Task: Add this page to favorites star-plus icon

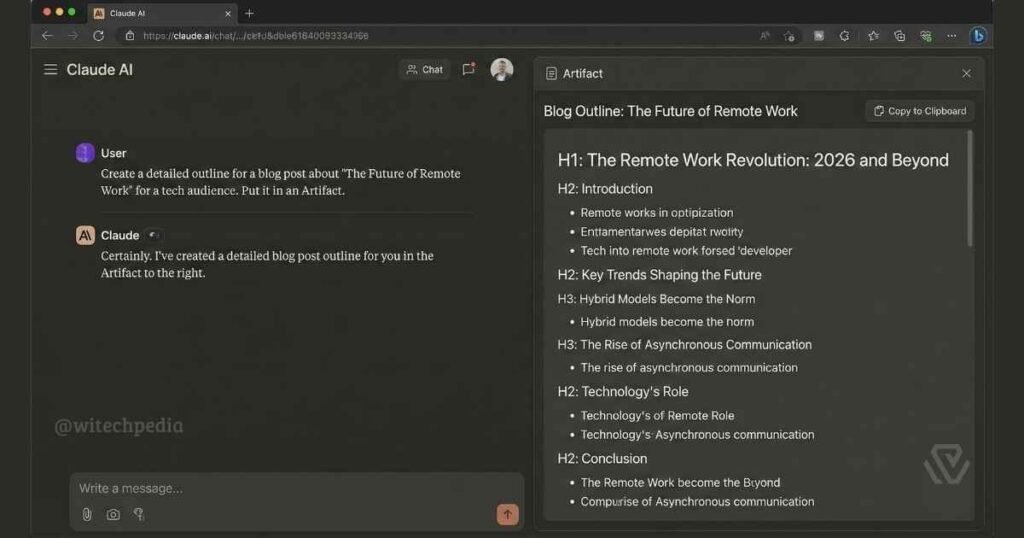Action: tap(789, 36)
